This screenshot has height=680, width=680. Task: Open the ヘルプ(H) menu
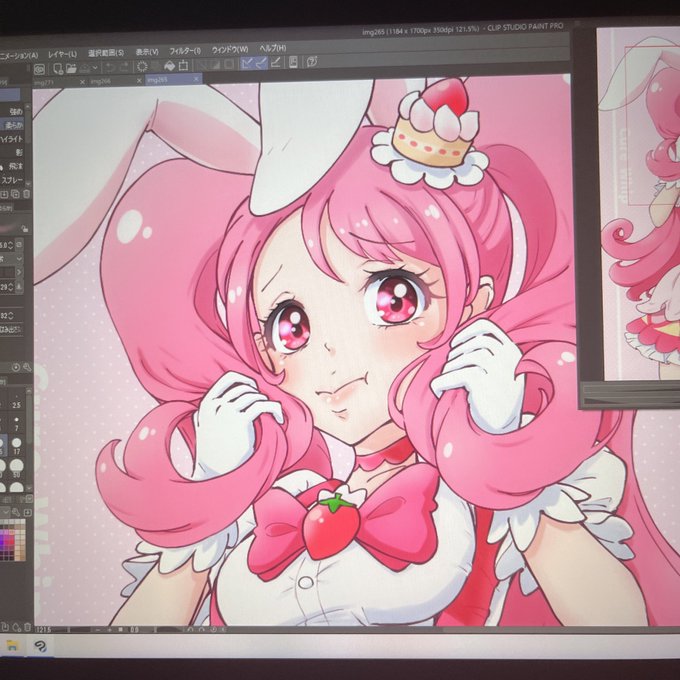273,48
